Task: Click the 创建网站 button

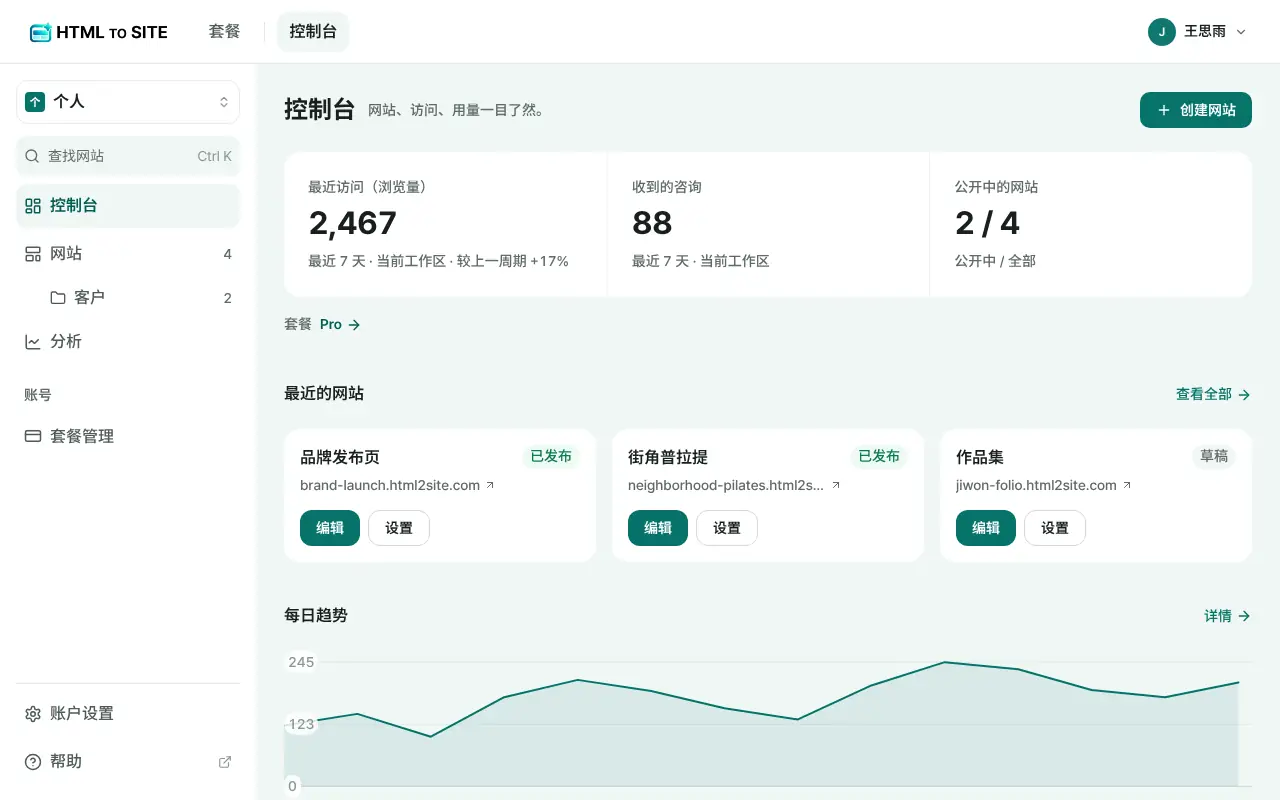Action: (x=1196, y=110)
